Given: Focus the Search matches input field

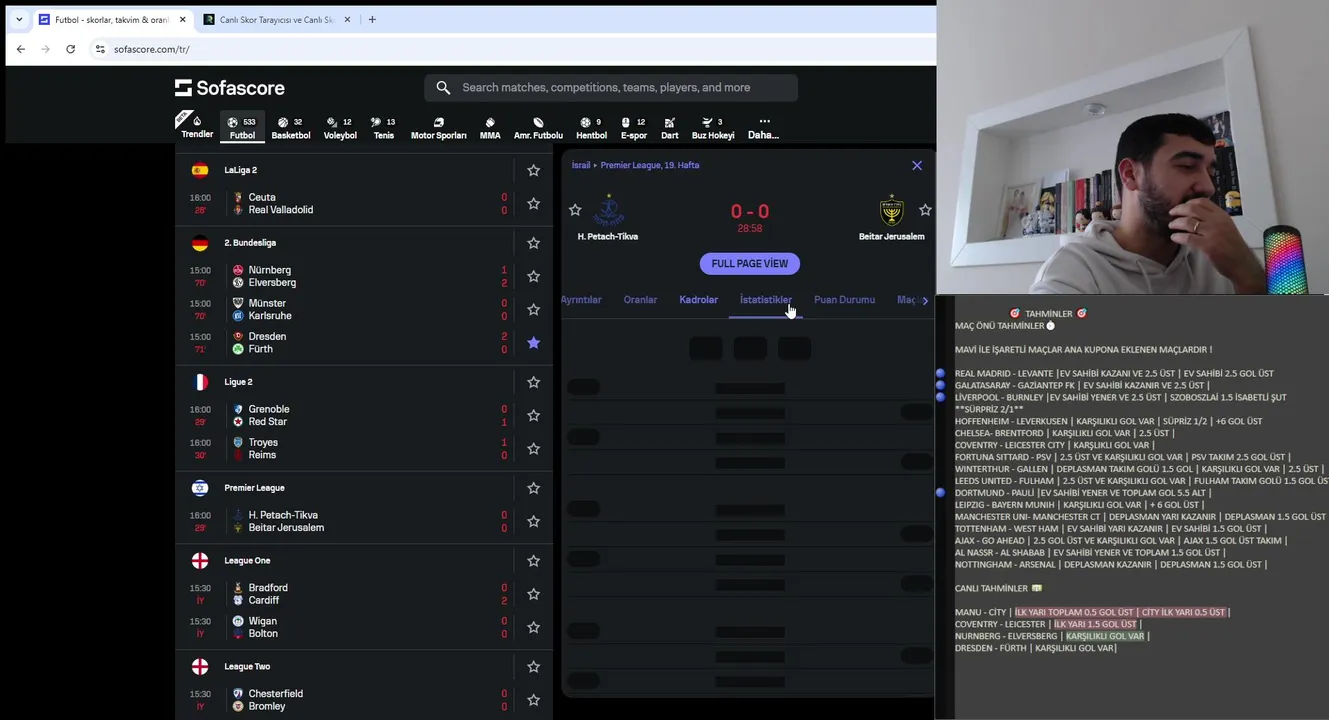Looking at the screenshot, I should point(611,88).
